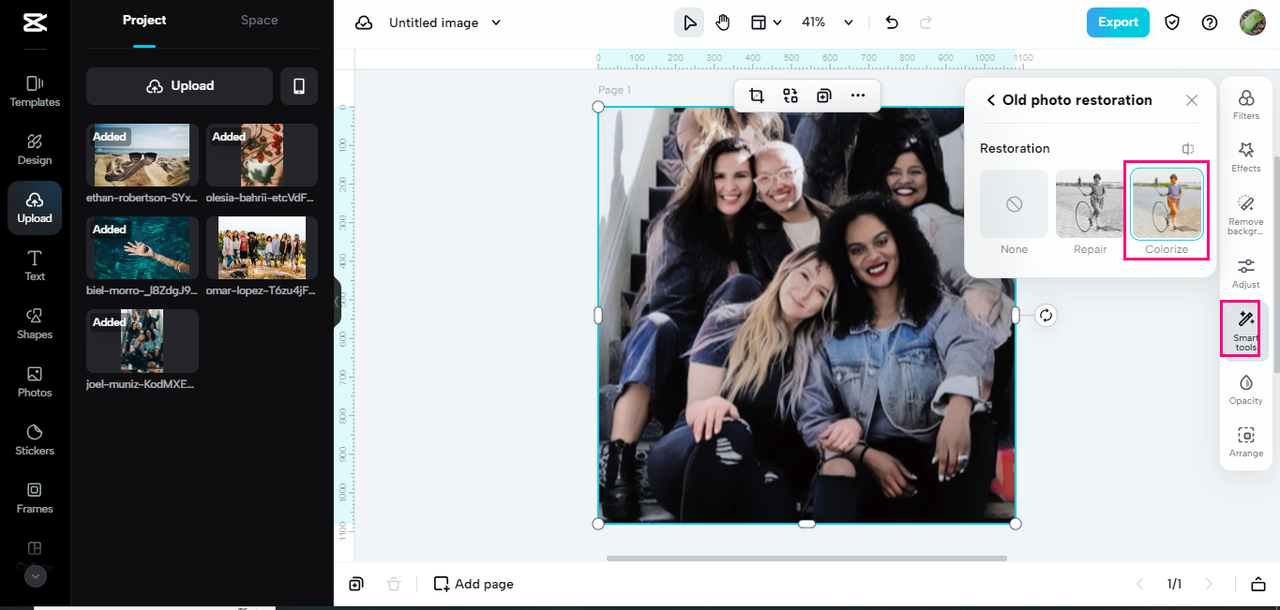Click the smart cutout floating icon
The width and height of the screenshot is (1280, 610).
[x=790, y=95]
